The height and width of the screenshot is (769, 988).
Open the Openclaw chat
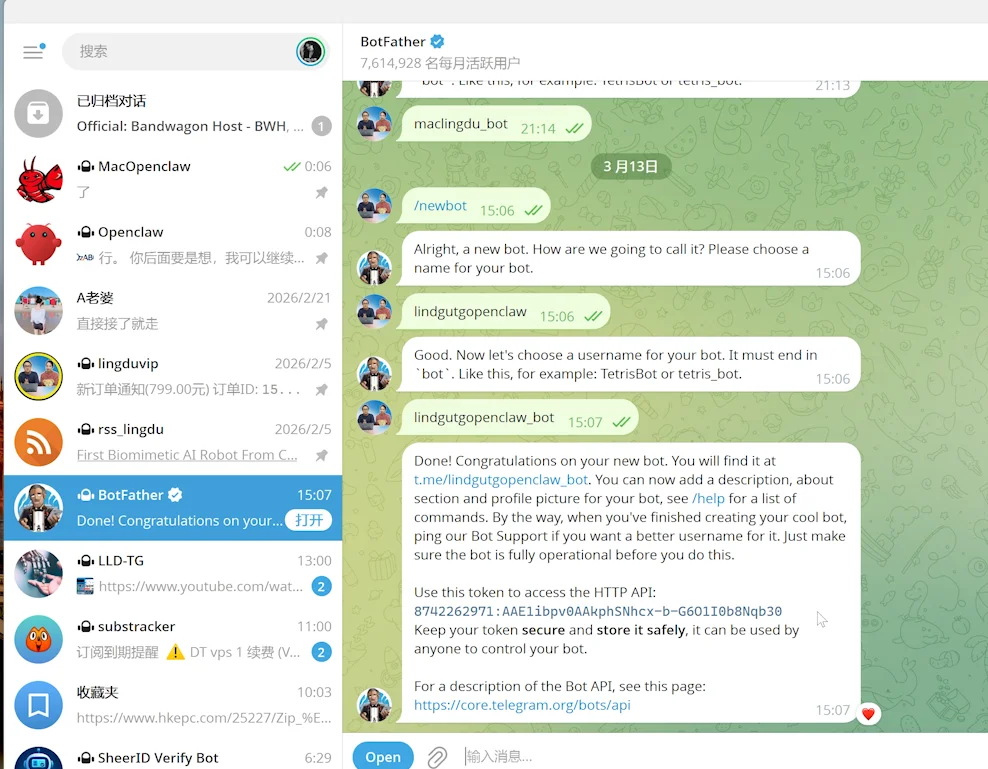pyautogui.click(x=173, y=245)
